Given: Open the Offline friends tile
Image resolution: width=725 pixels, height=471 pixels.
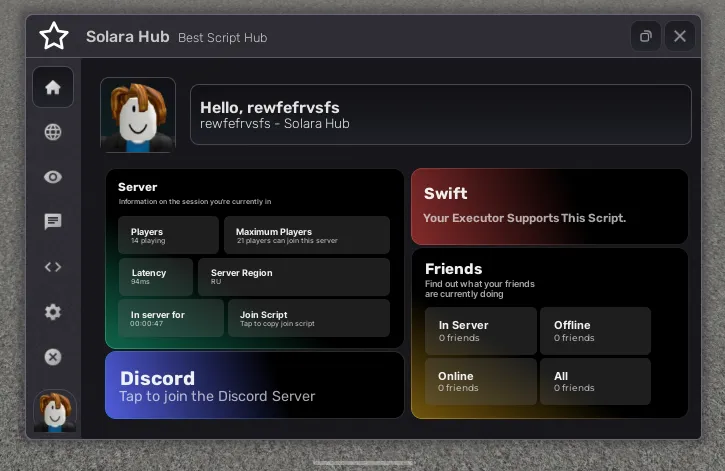Looking at the screenshot, I should tap(596, 331).
